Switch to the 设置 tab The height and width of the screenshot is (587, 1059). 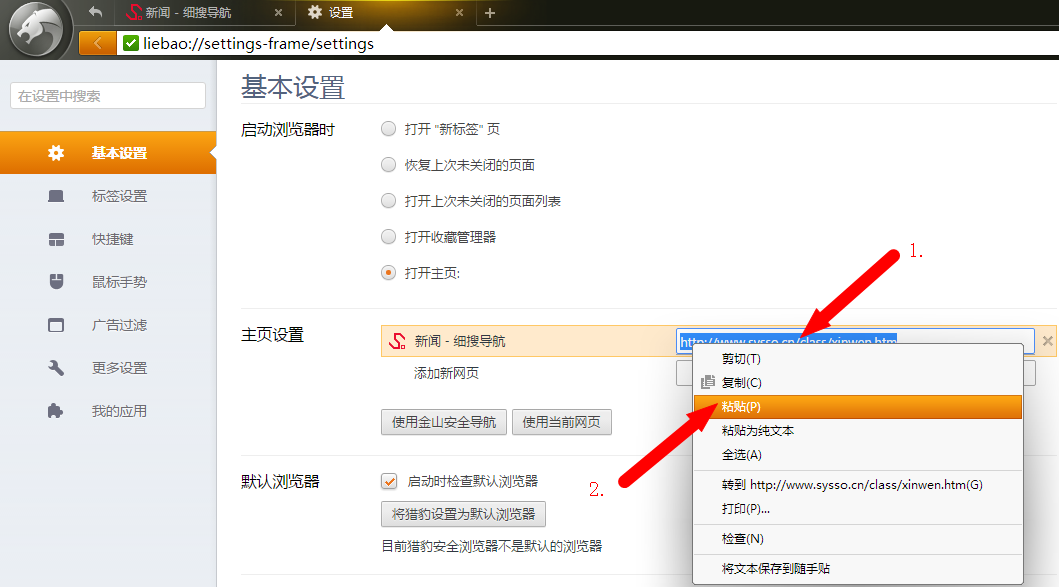[385, 13]
